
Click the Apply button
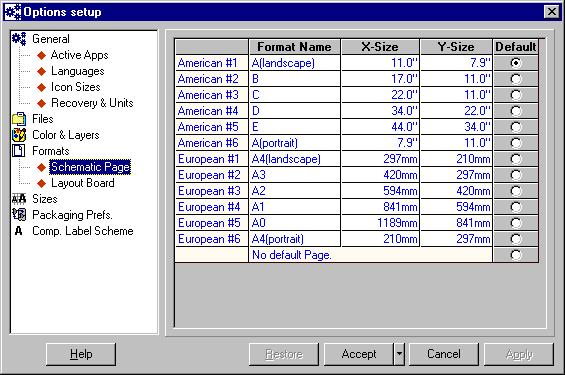point(519,354)
